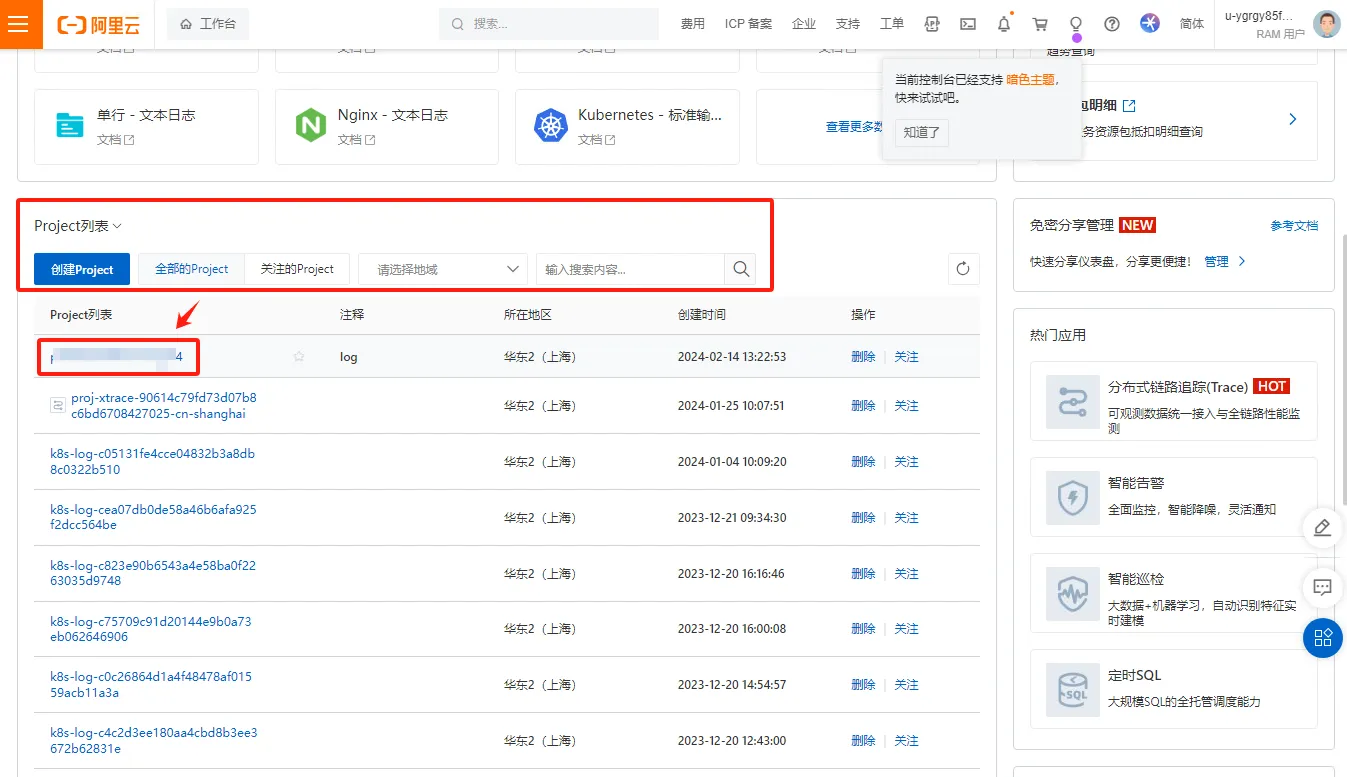Click the project search input field
Viewport: 1347px width, 777px height.
630,269
